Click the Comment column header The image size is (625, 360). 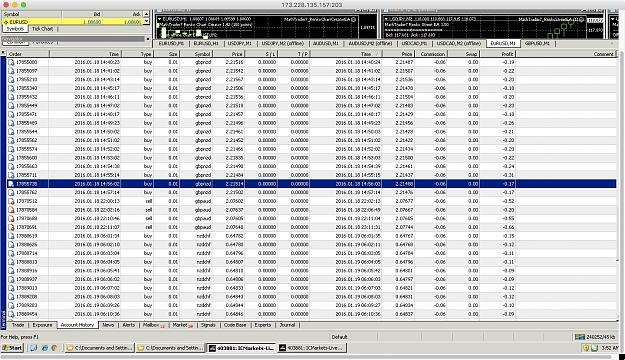566,54
